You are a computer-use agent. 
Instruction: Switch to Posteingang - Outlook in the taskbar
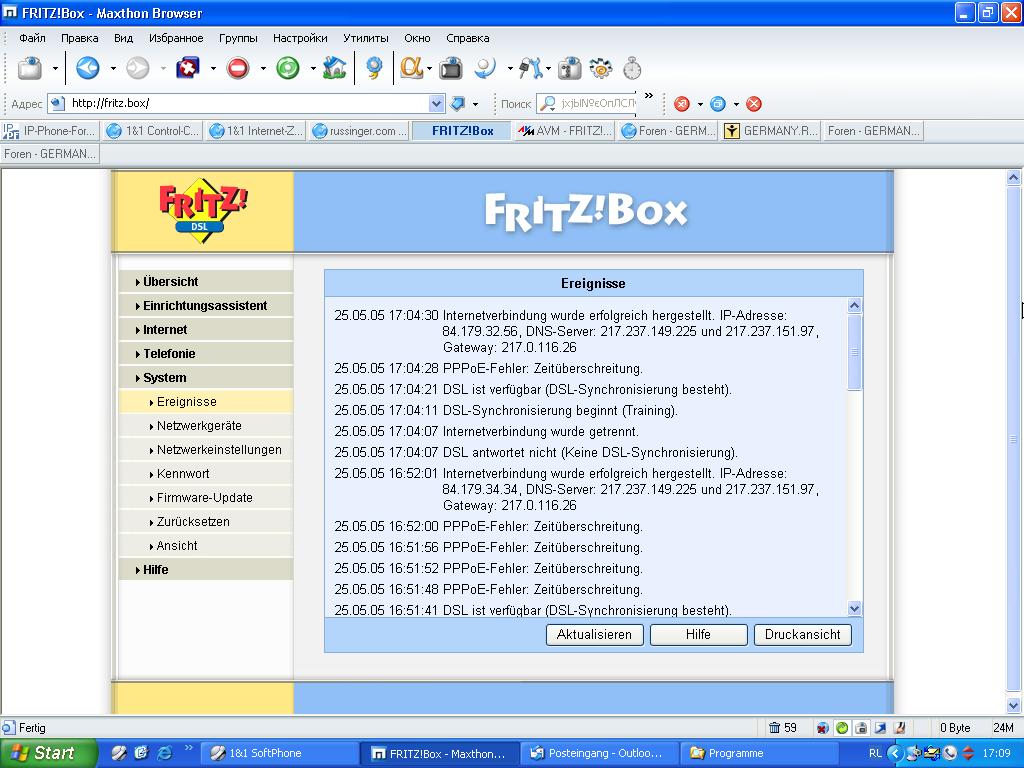[601, 753]
